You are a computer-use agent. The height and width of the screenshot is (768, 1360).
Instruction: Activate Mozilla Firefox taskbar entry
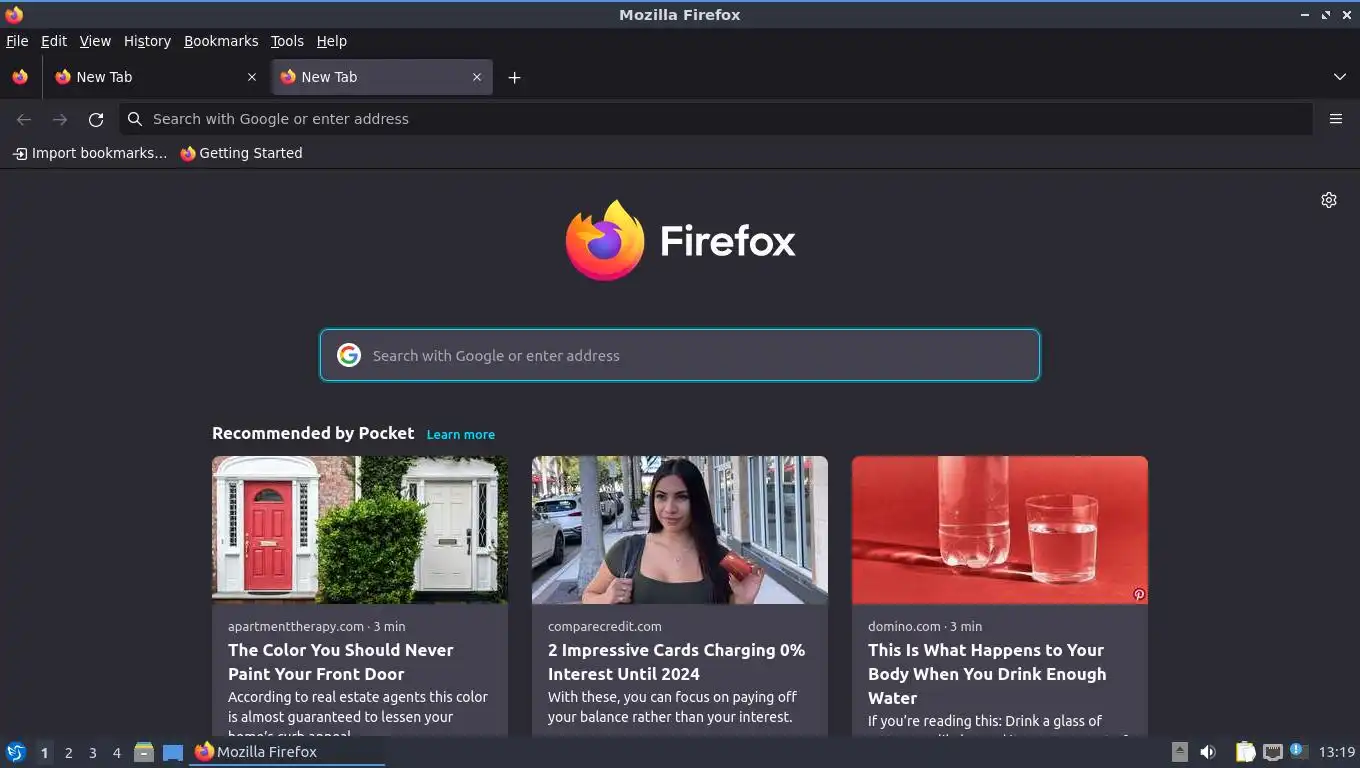[x=287, y=752]
